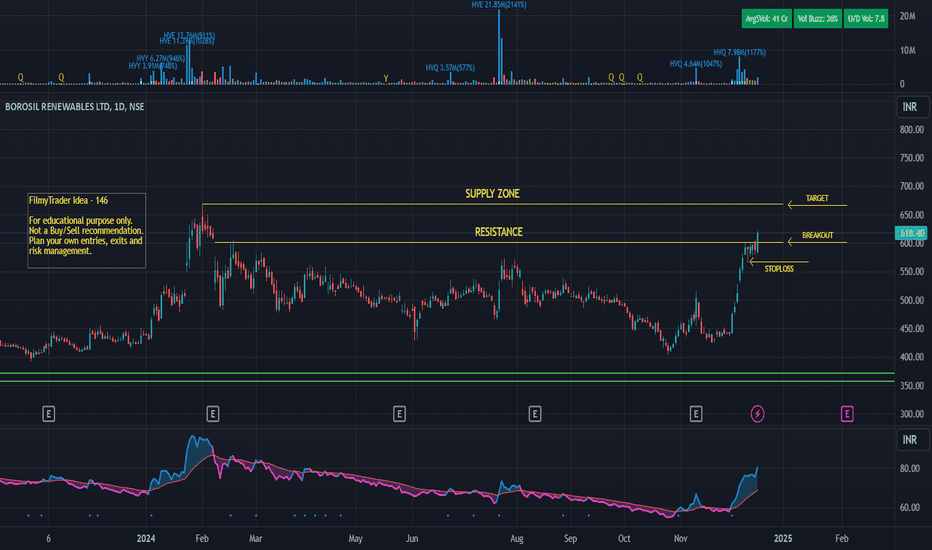Click the 700.00 price axis label
The width and height of the screenshot is (932, 550).
912,186
